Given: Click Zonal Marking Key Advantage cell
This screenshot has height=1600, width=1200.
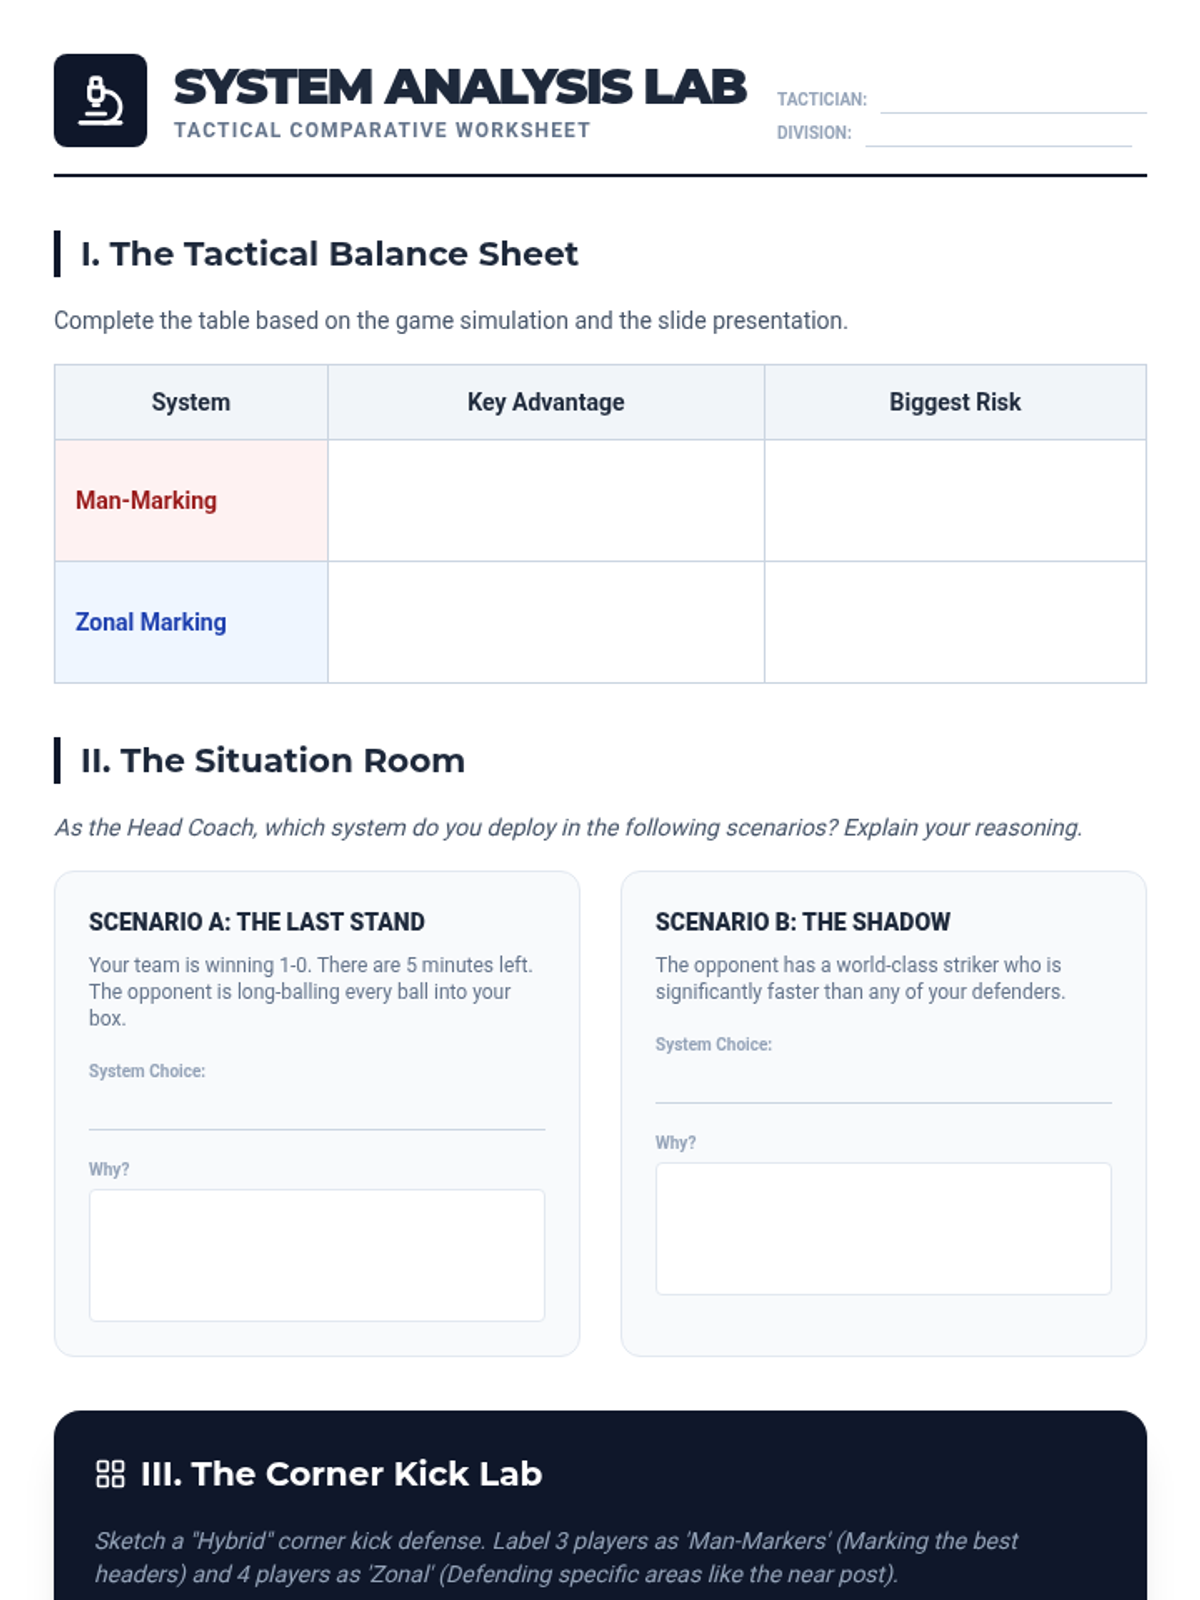Looking at the screenshot, I should point(545,622).
